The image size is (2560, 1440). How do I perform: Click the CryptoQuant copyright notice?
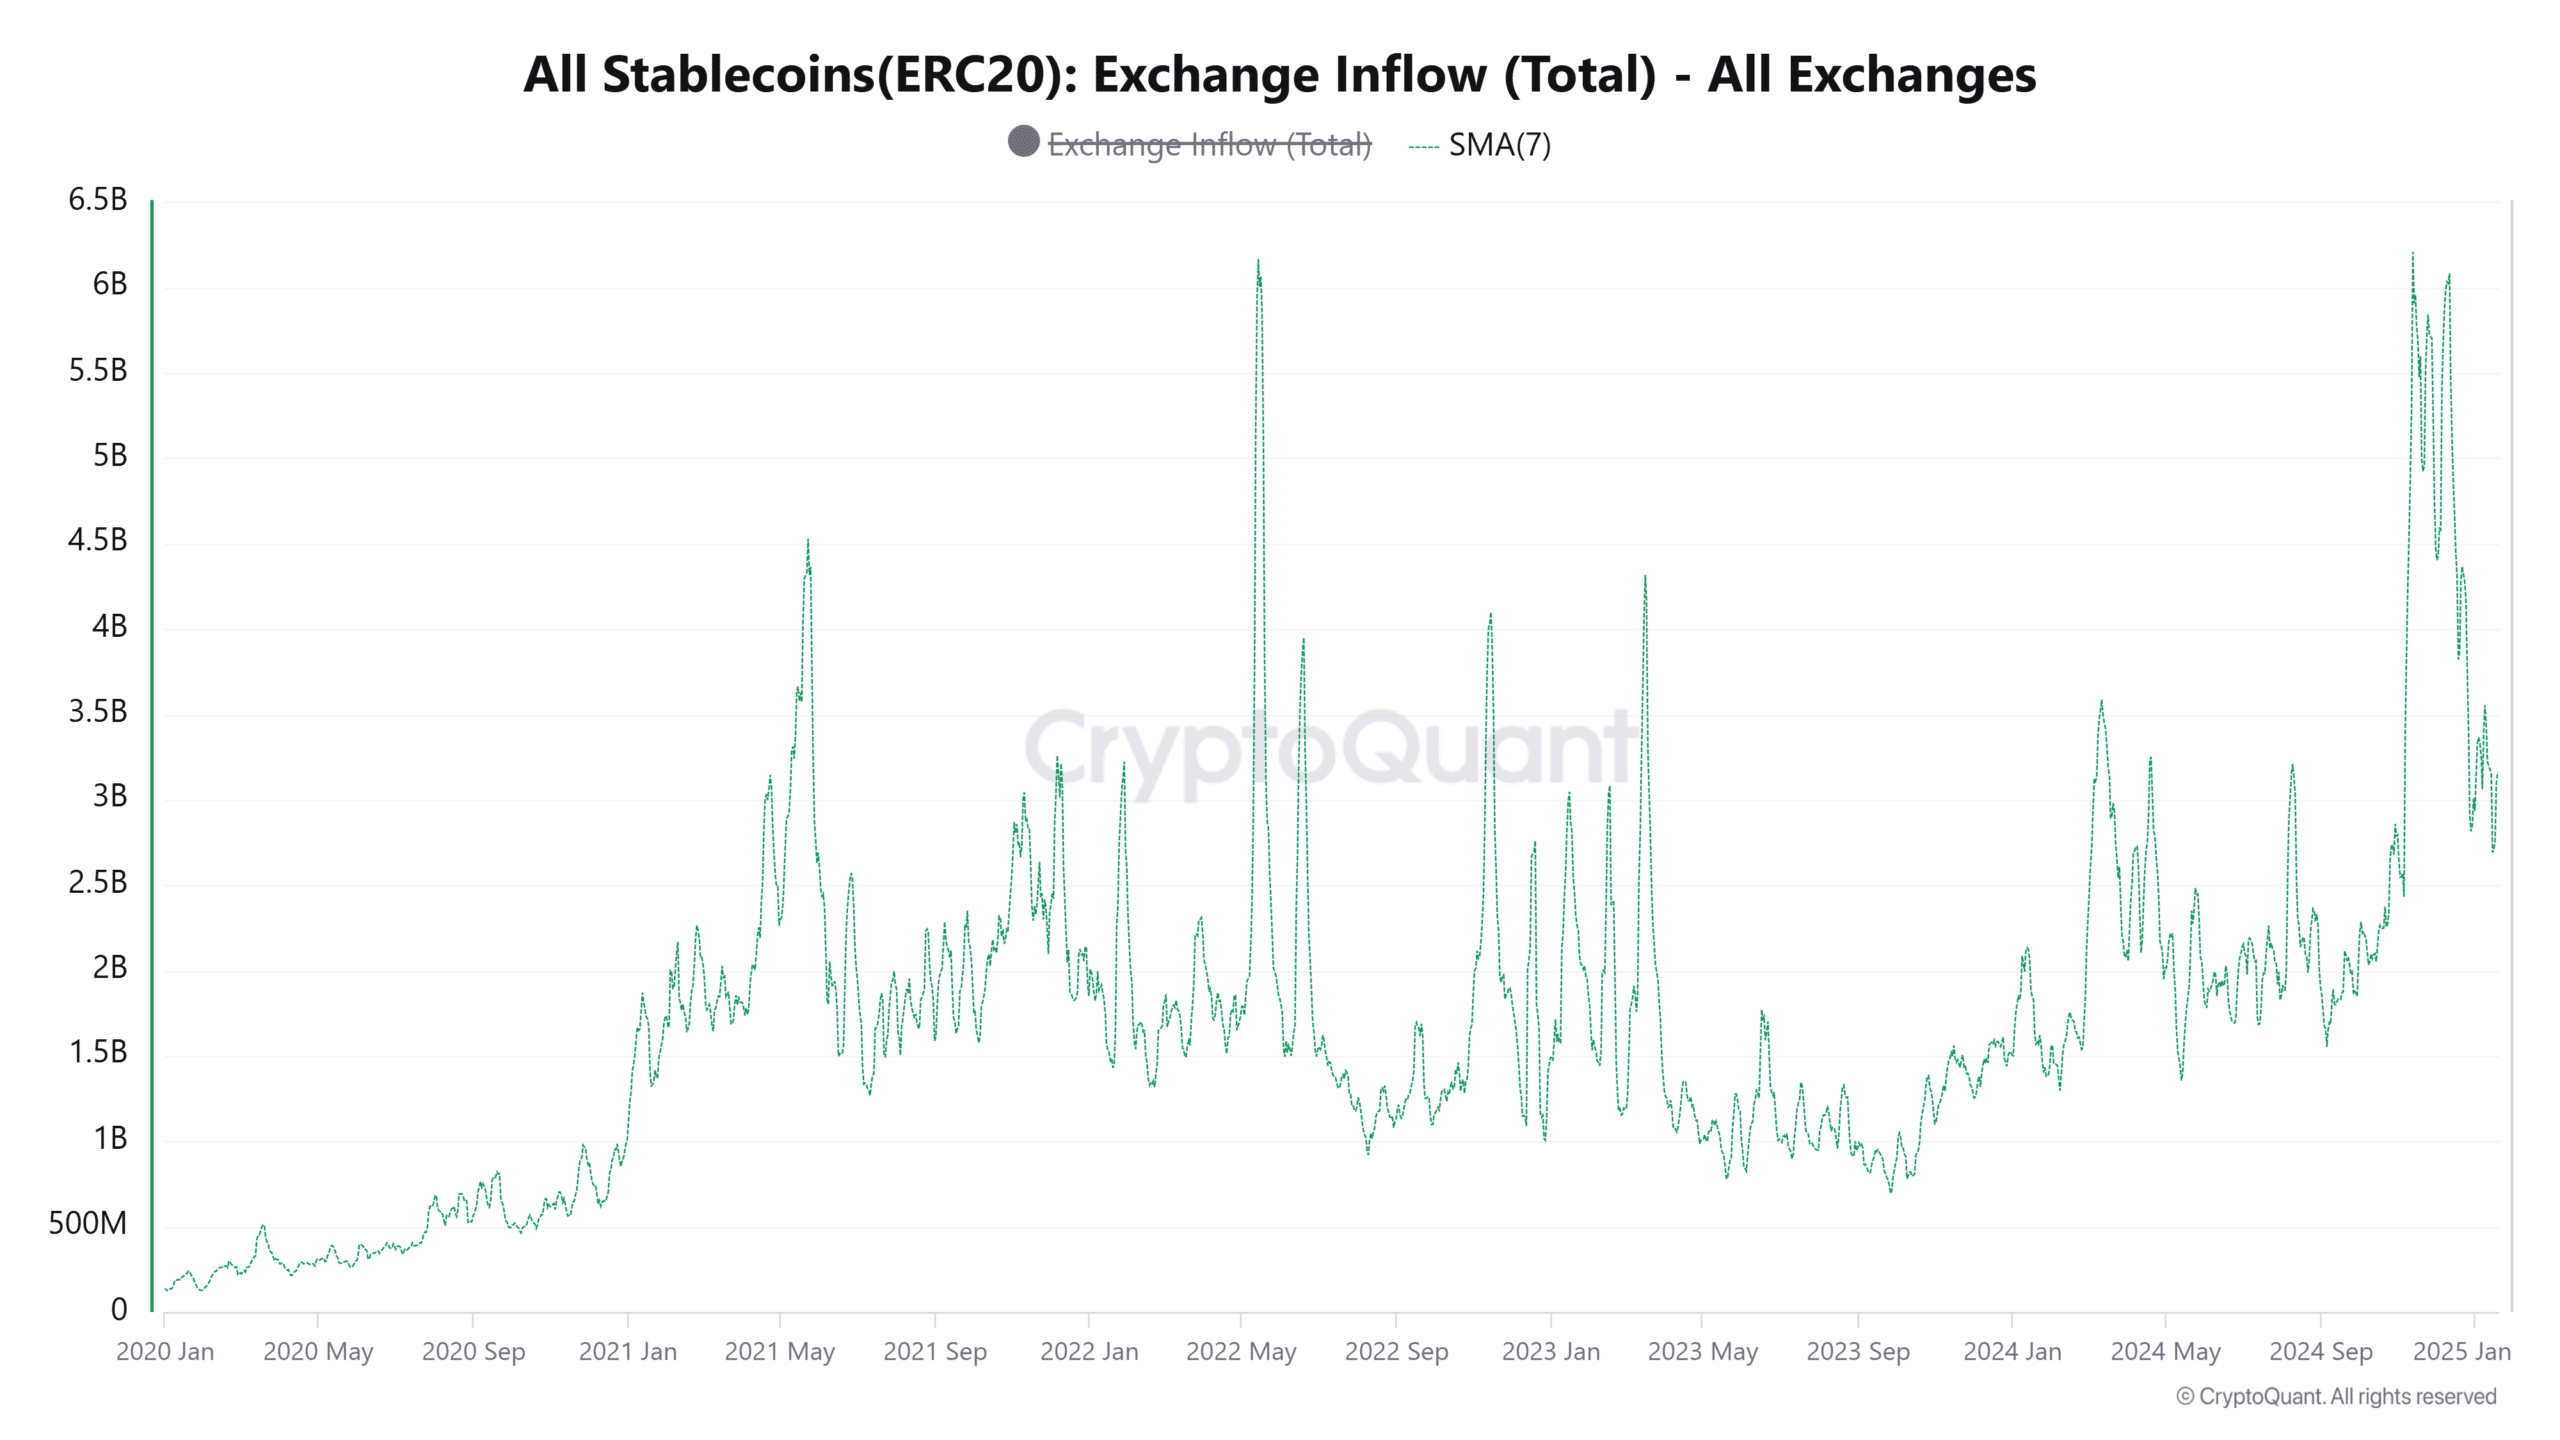(x=2336, y=1396)
